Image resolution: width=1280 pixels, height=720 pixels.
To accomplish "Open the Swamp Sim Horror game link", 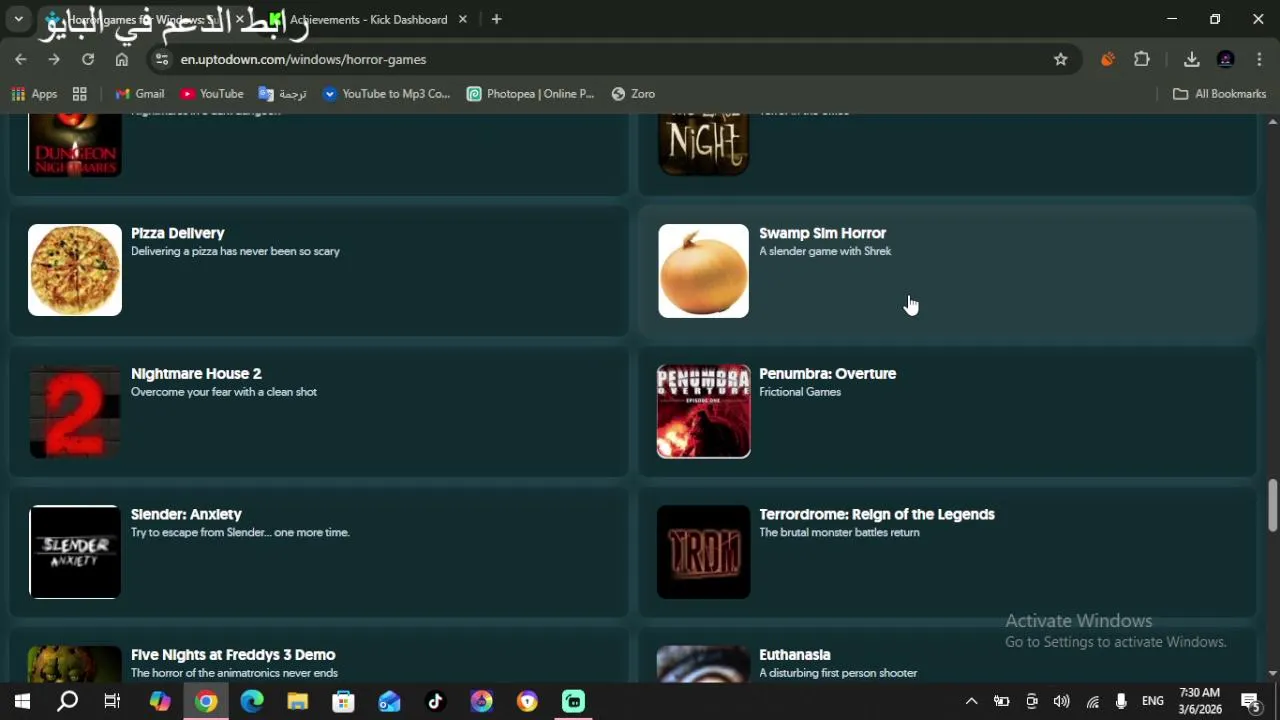I will point(822,233).
